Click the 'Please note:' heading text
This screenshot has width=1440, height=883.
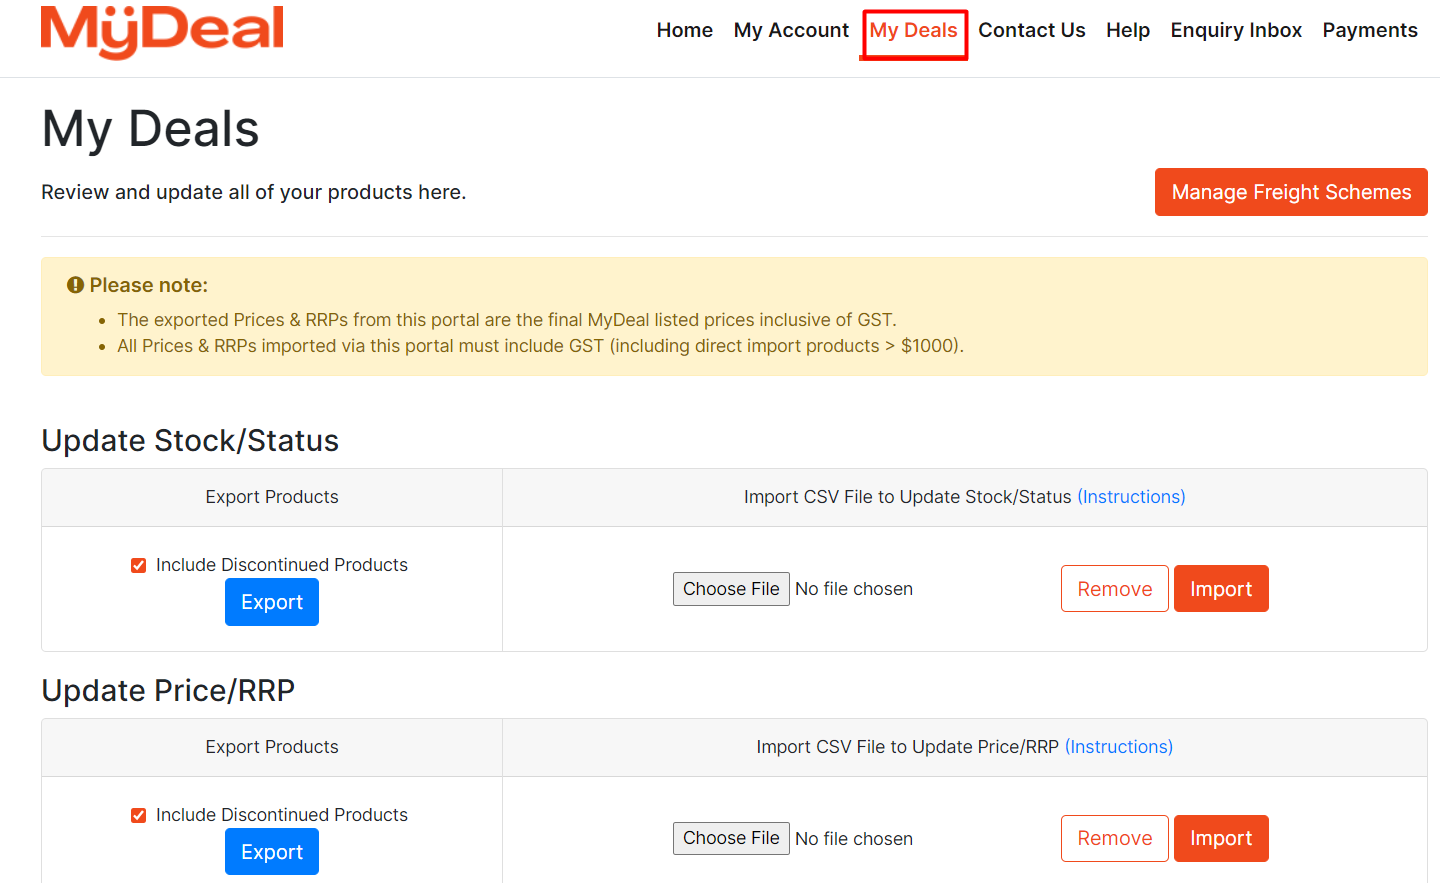tap(149, 285)
